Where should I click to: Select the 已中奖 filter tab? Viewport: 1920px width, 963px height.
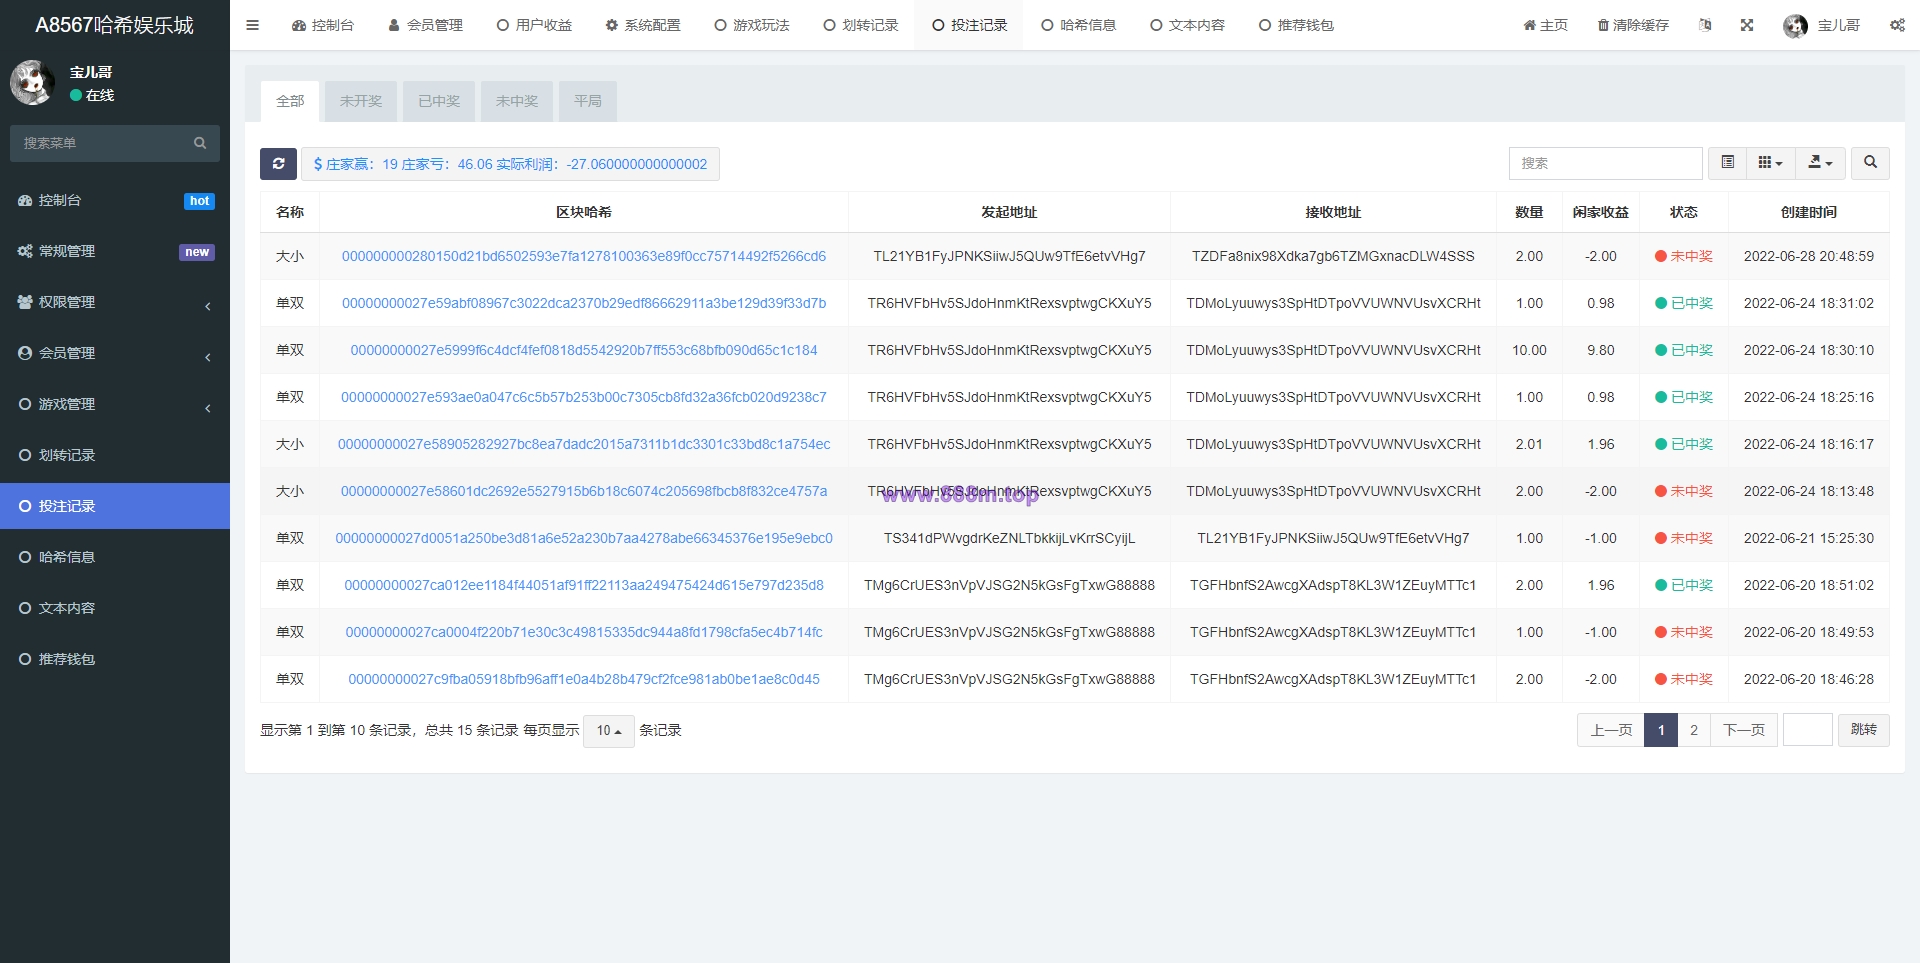click(439, 101)
